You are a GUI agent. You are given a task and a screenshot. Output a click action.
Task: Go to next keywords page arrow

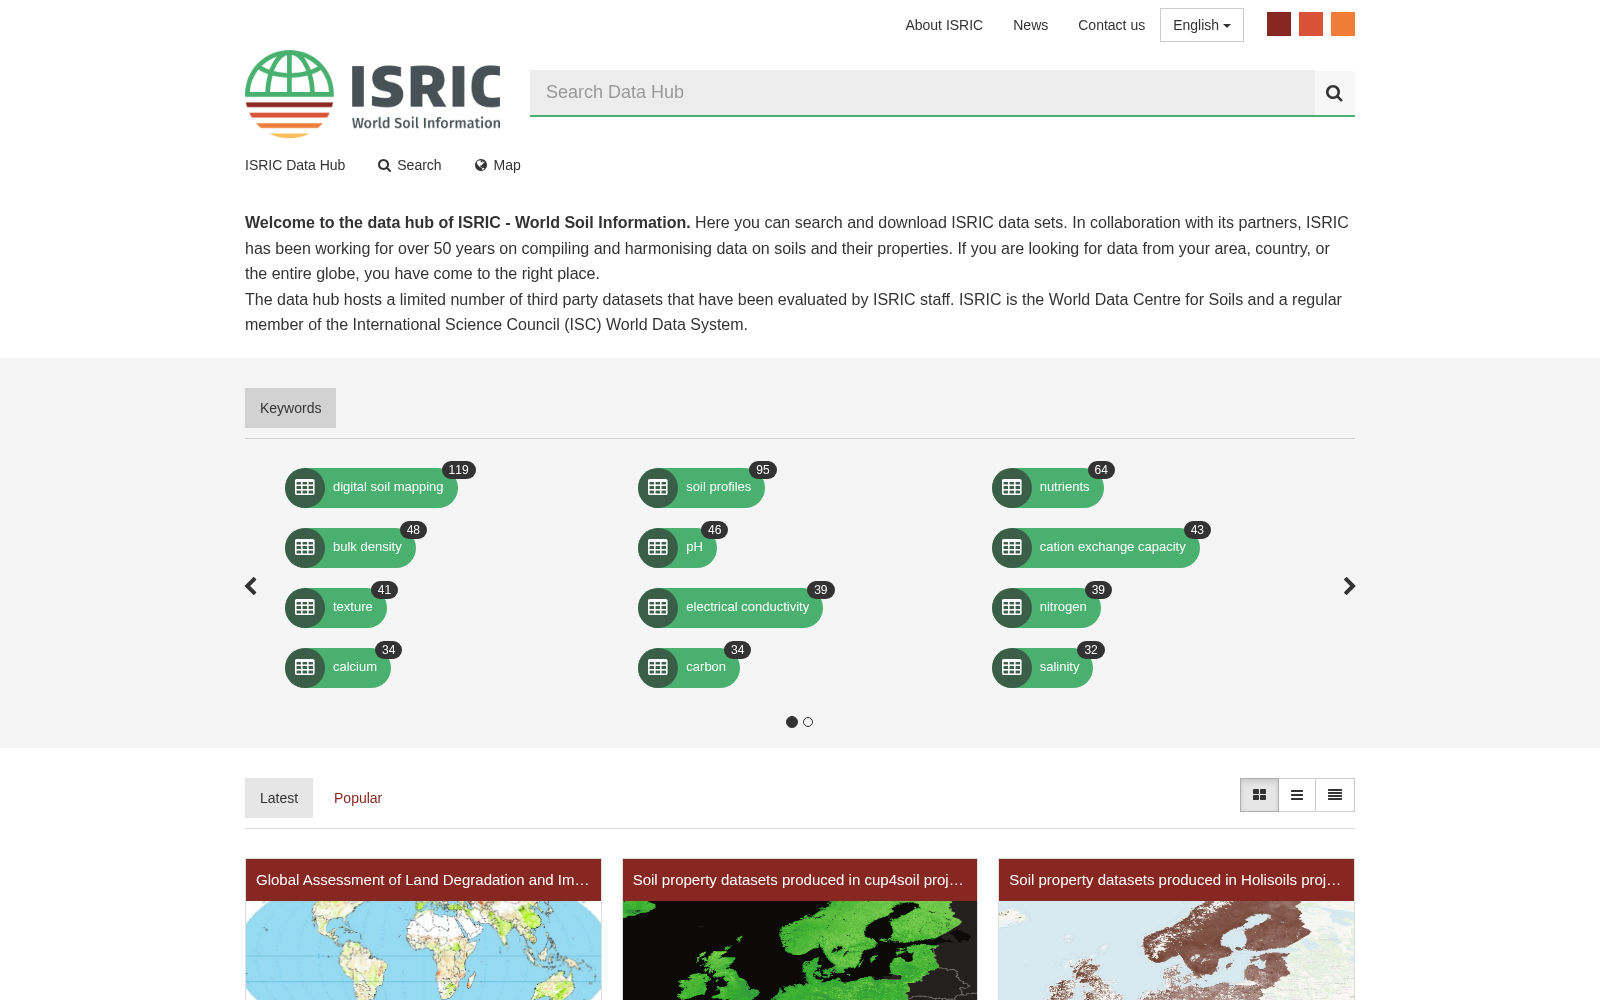click(x=1349, y=586)
